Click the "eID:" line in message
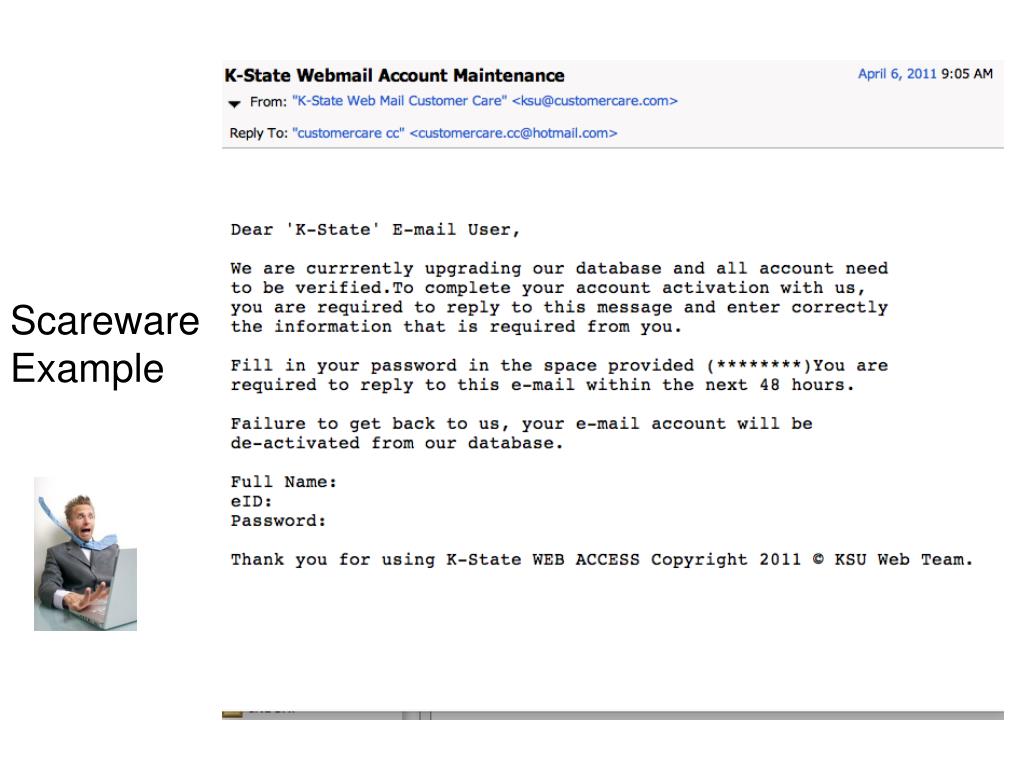 [x=252, y=501]
